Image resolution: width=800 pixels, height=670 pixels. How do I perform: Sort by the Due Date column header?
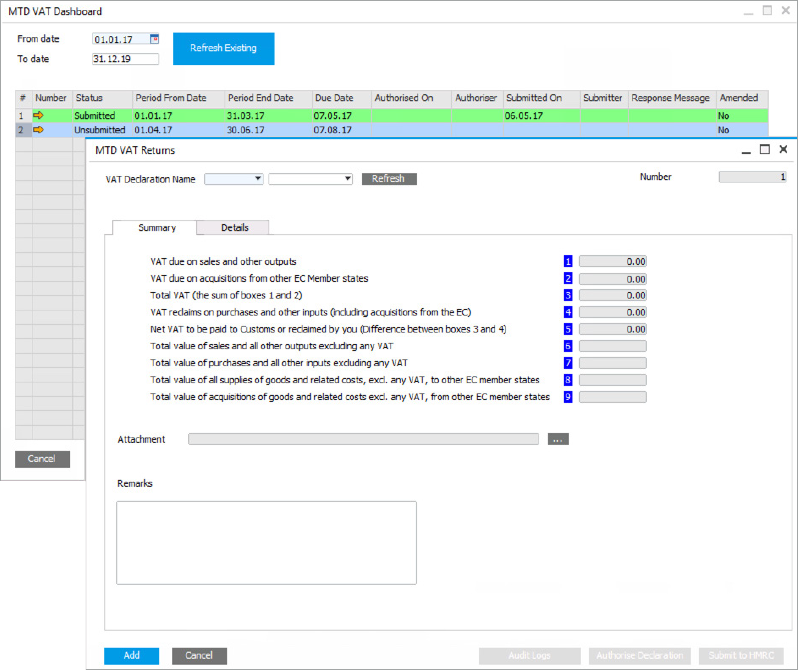click(x=333, y=98)
